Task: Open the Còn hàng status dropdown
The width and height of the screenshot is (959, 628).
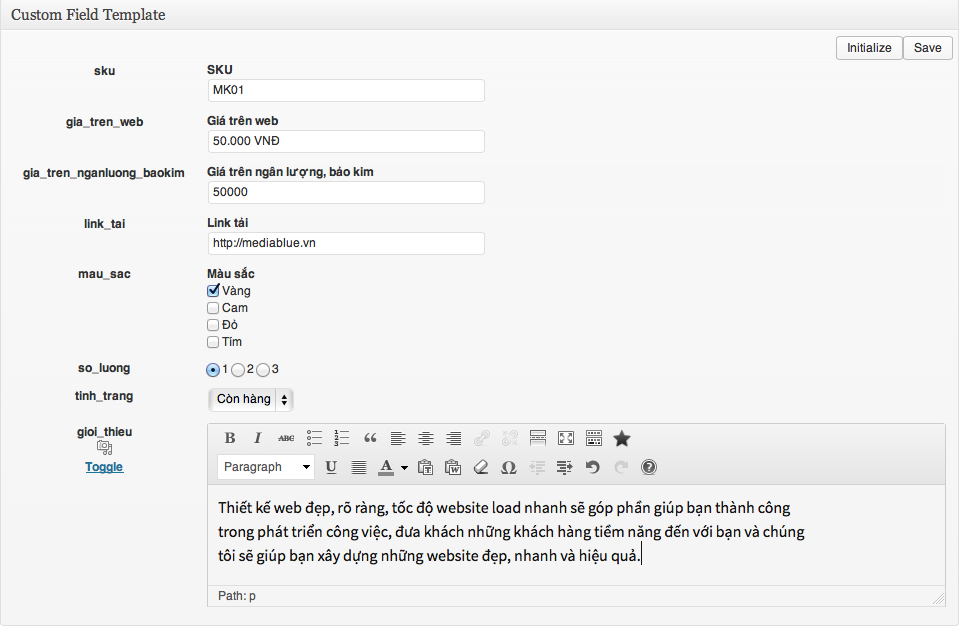Action: [x=251, y=400]
